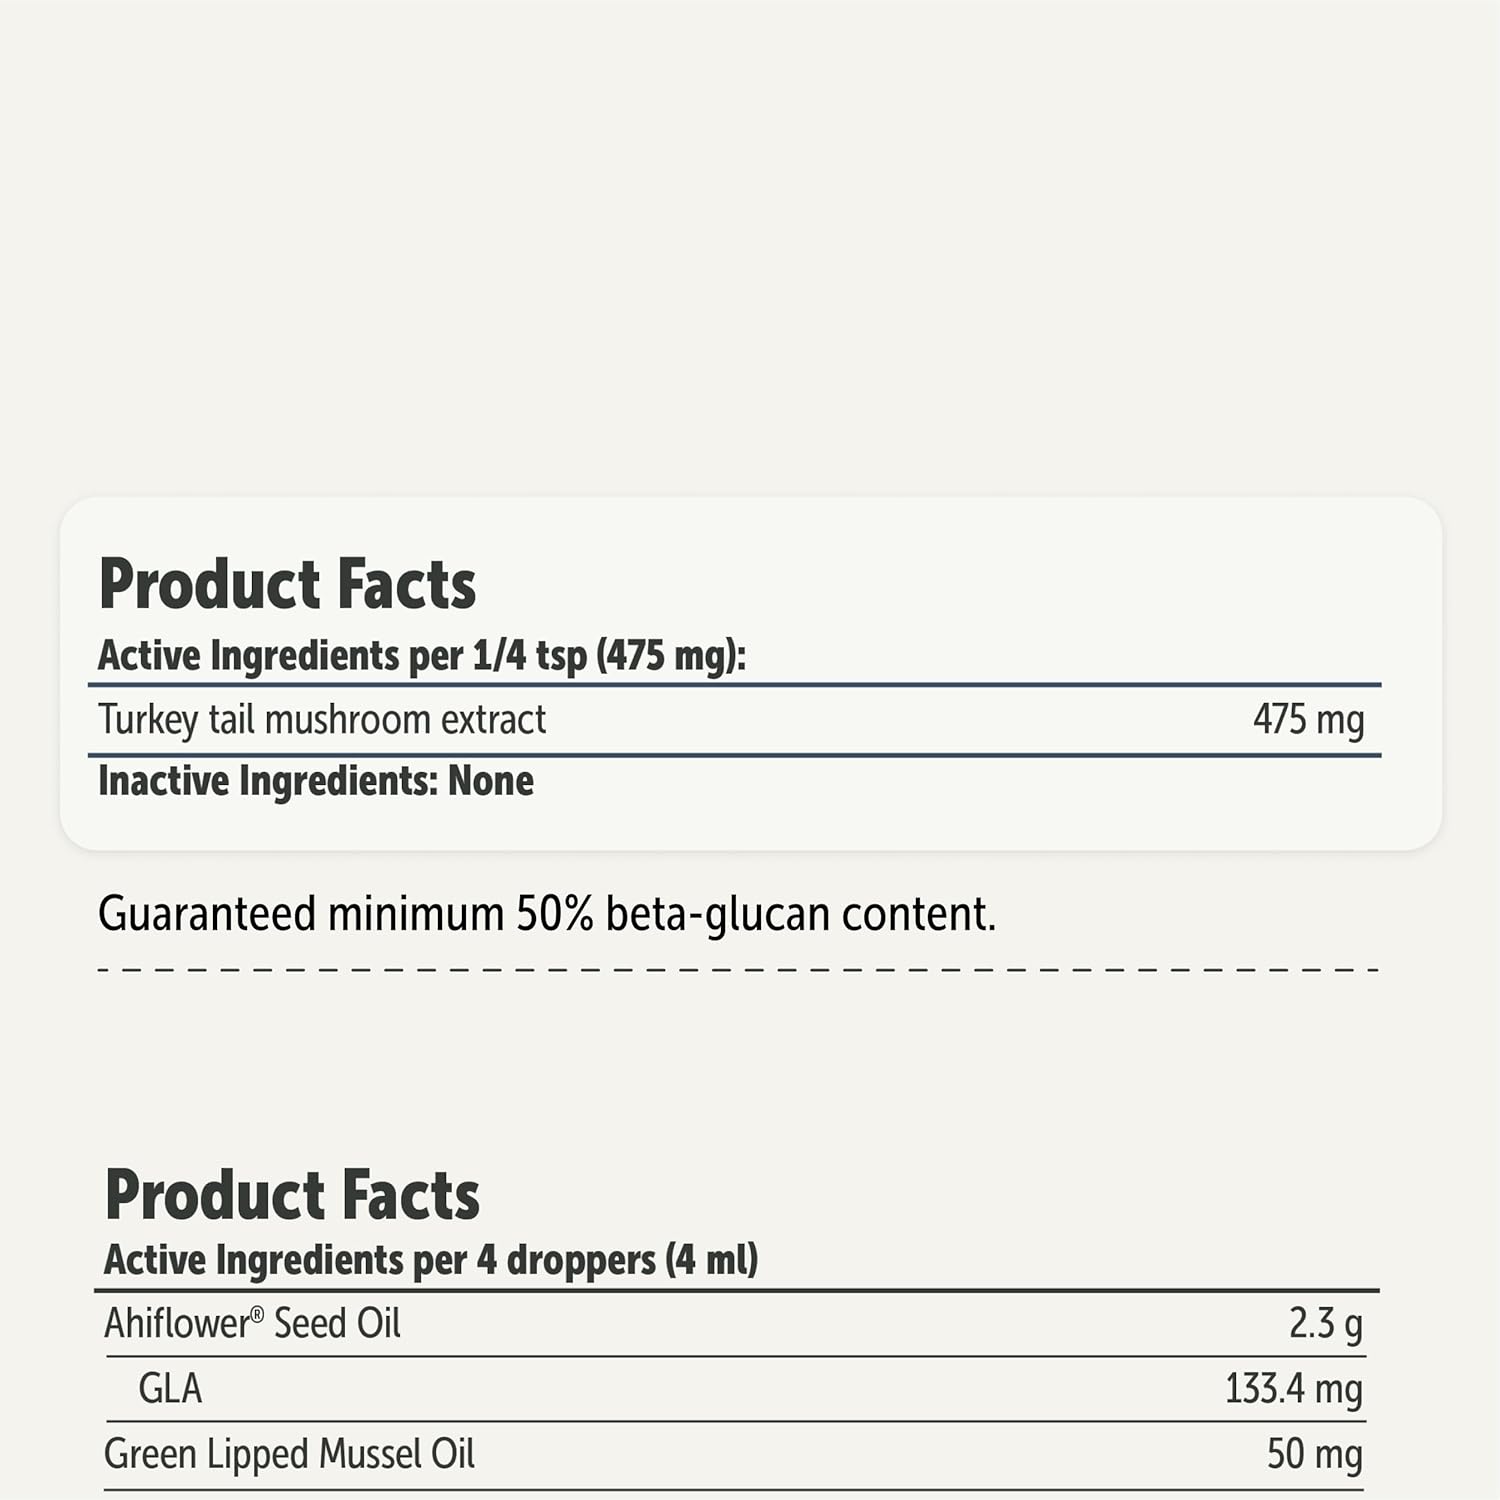This screenshot has height=1500, width=1500.
Task: Select the GLA sub-ingredient row
Action: (170, 1389)
